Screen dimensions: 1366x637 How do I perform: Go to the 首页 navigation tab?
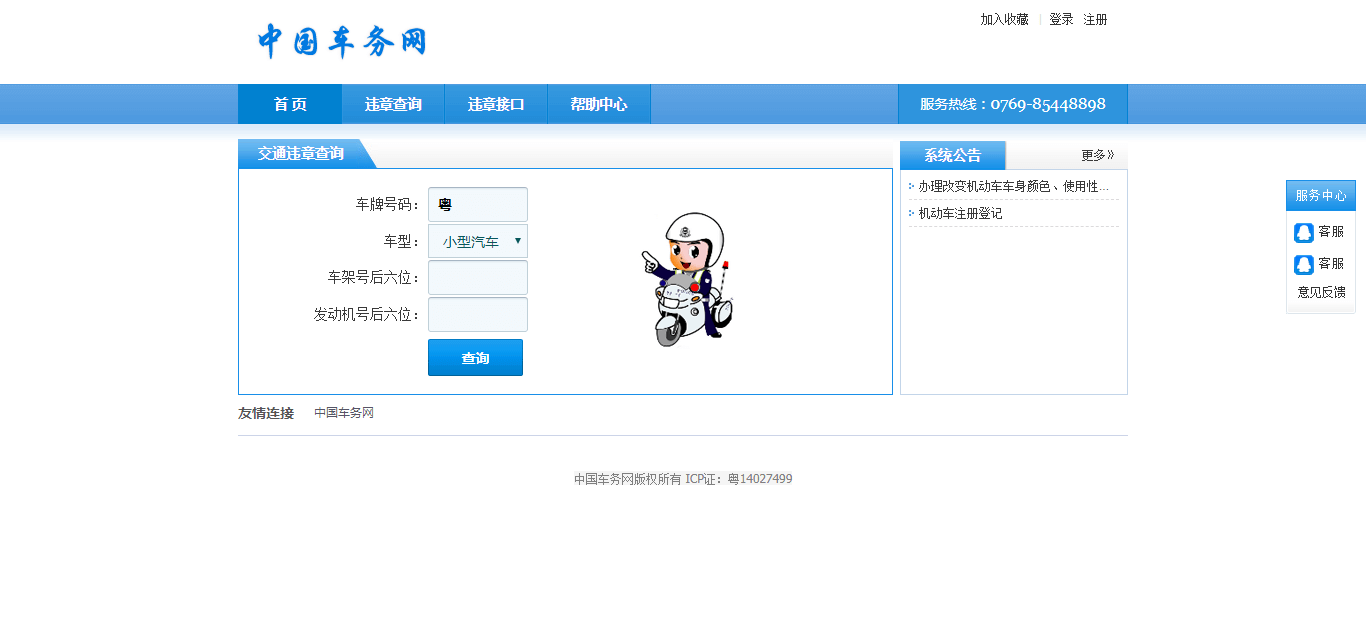point(290,104)
